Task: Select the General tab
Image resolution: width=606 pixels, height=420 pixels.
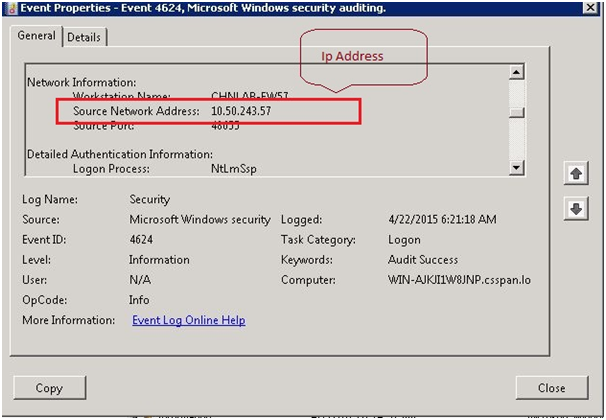Action: pos(37,36)
